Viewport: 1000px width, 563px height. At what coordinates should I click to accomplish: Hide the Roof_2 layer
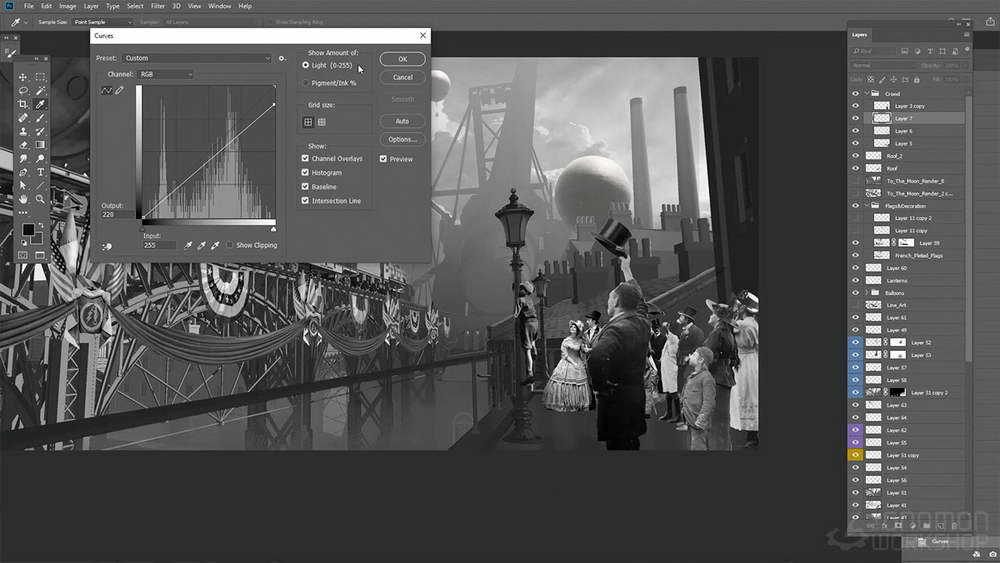(855, 156)
